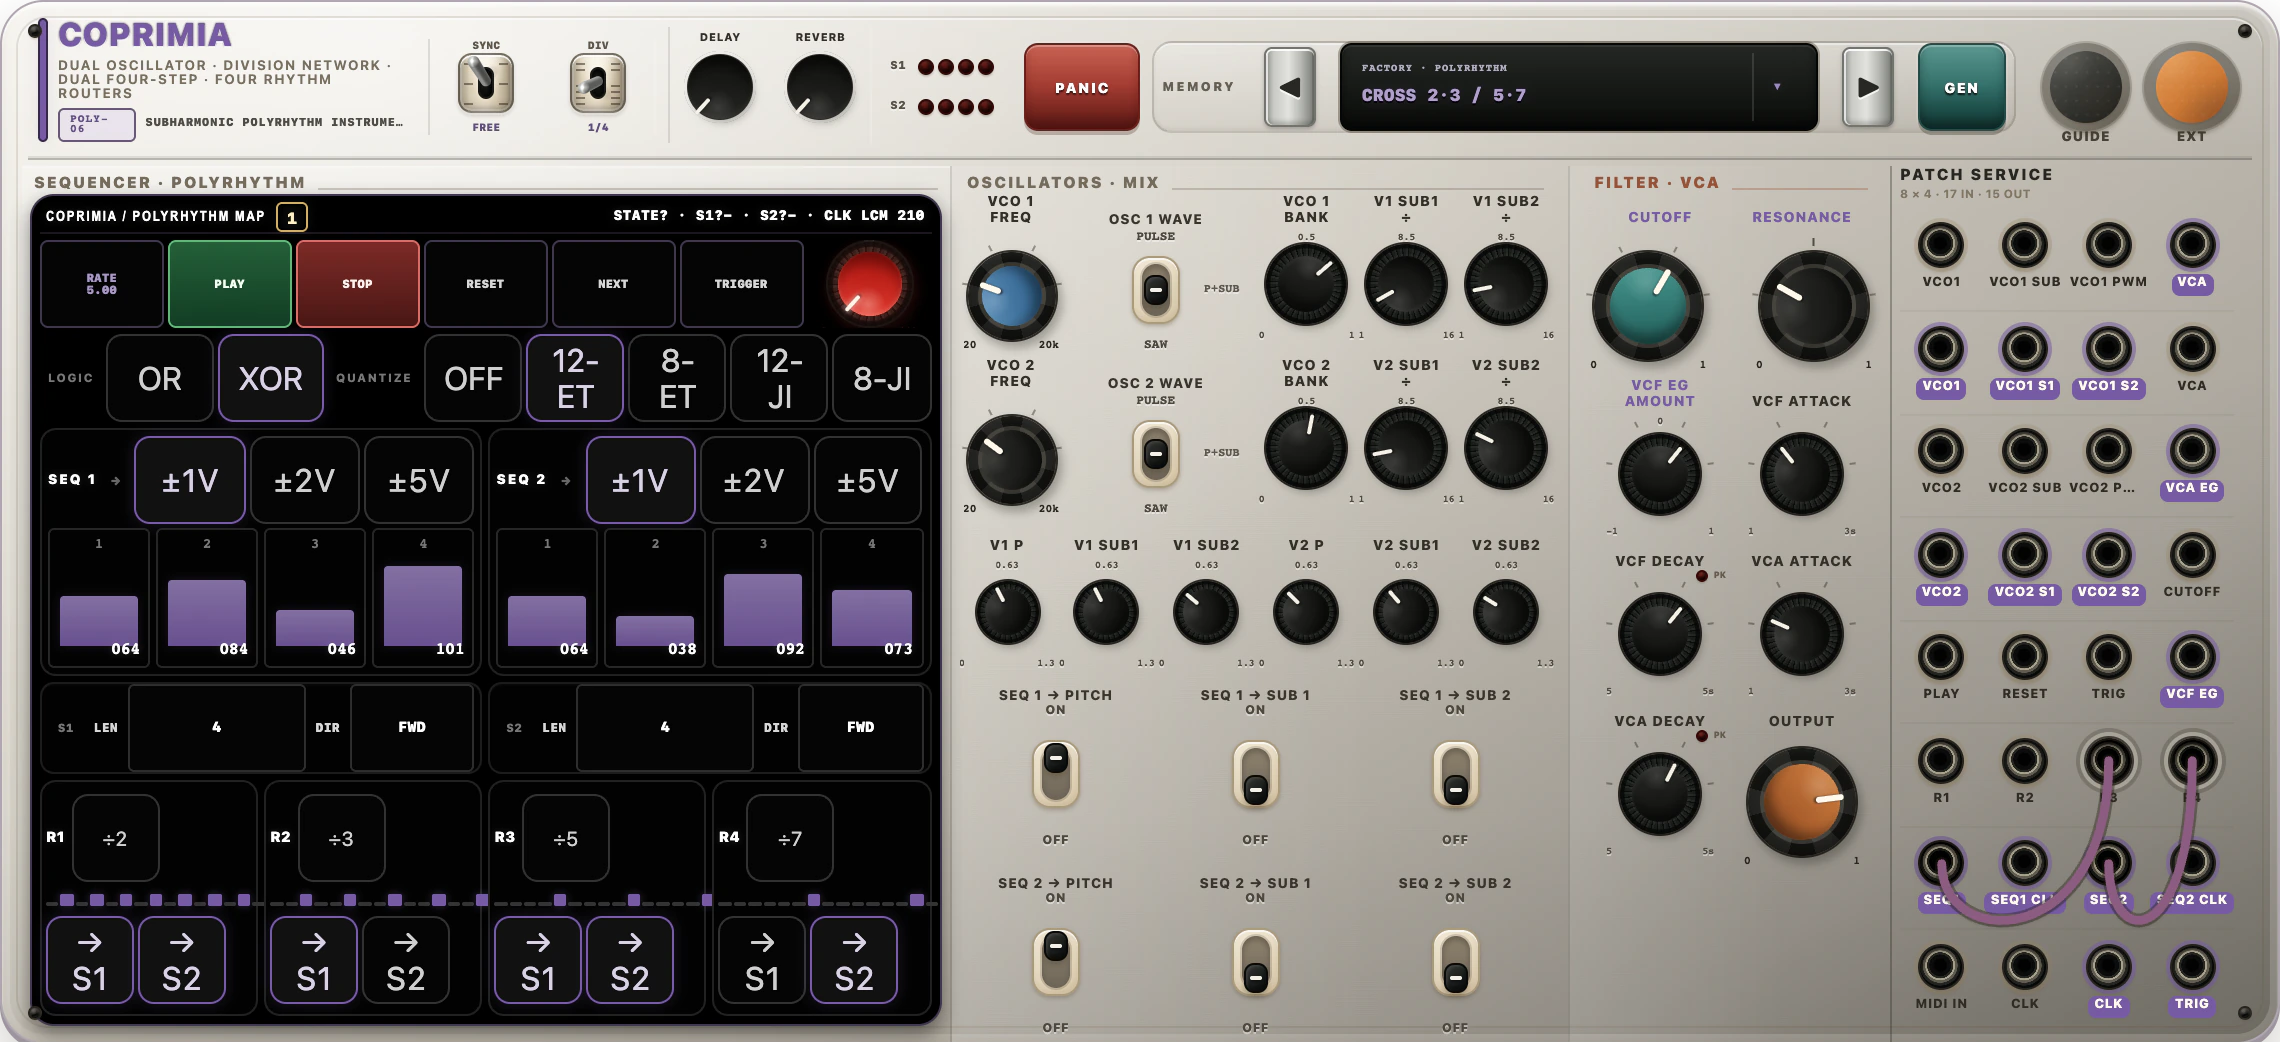
Task: Select 8-JI quantize mode
Action: pos(882,378)
